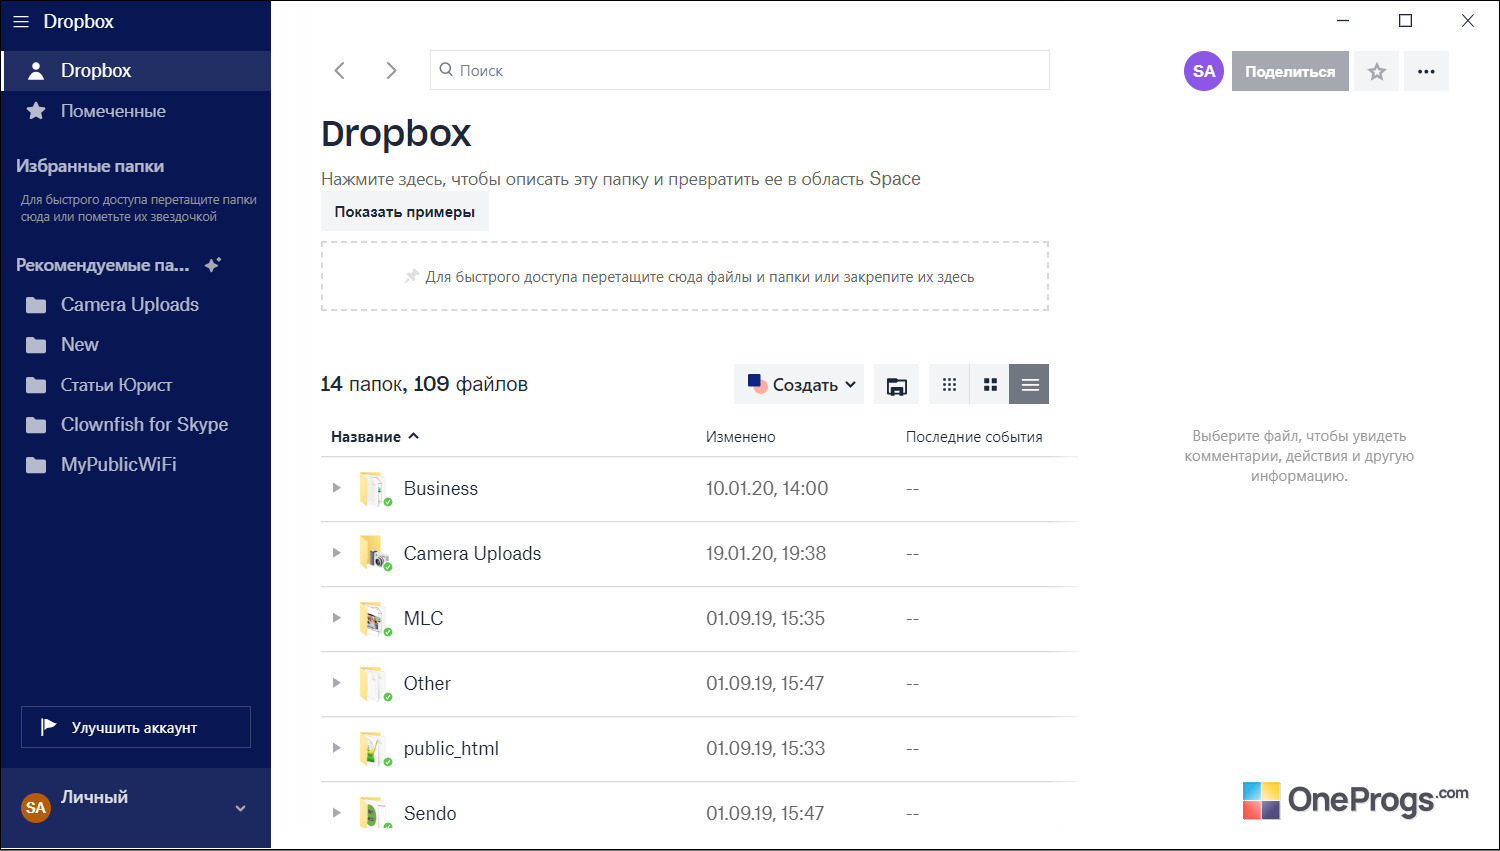Click the Улучшить аккаунт button
Image resolution: width=1500 pixels, height=851 pixels.
(x=136, y=727)
